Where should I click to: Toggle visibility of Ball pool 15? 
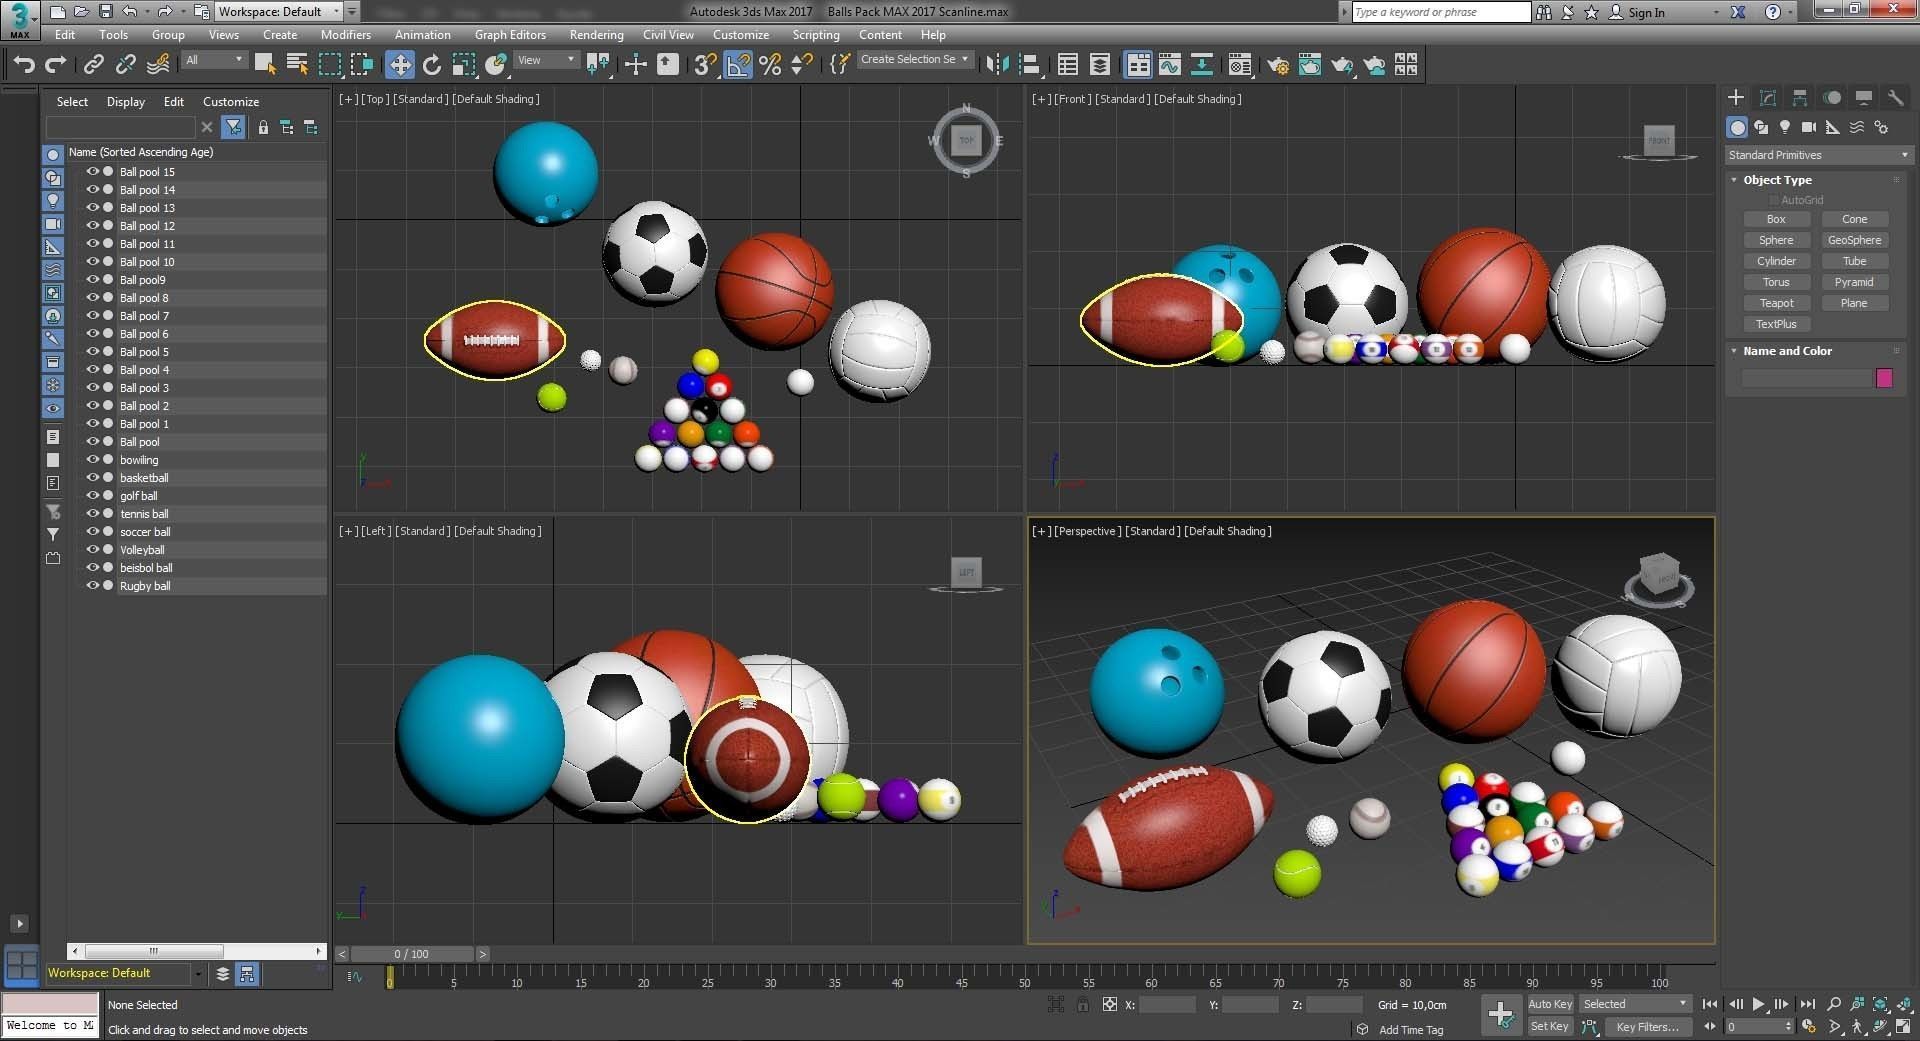[x=92, y=172]
